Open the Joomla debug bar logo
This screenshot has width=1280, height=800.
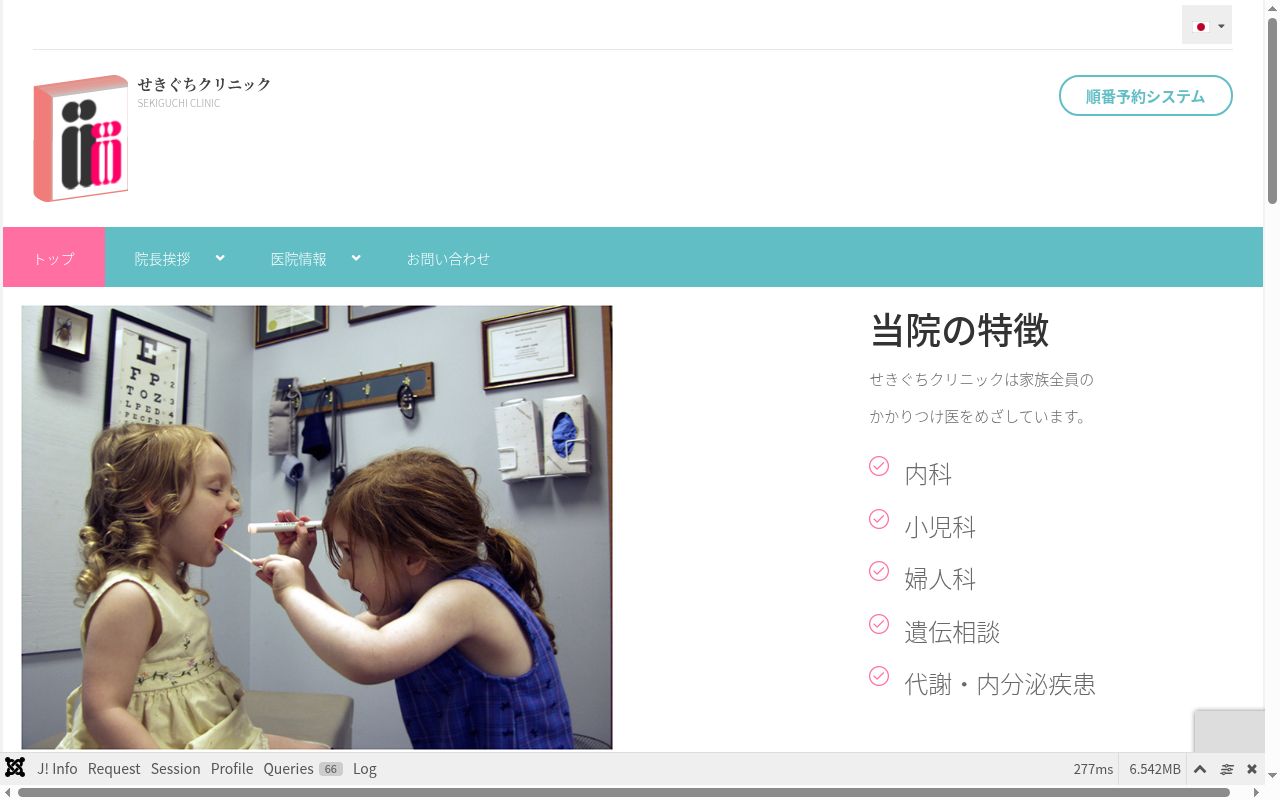pyautogui.click(x=15, y=768)
